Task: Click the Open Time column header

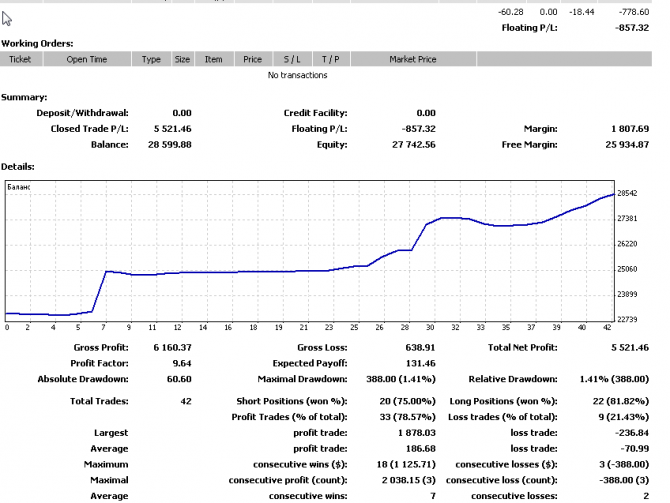Action: (87, 59)
